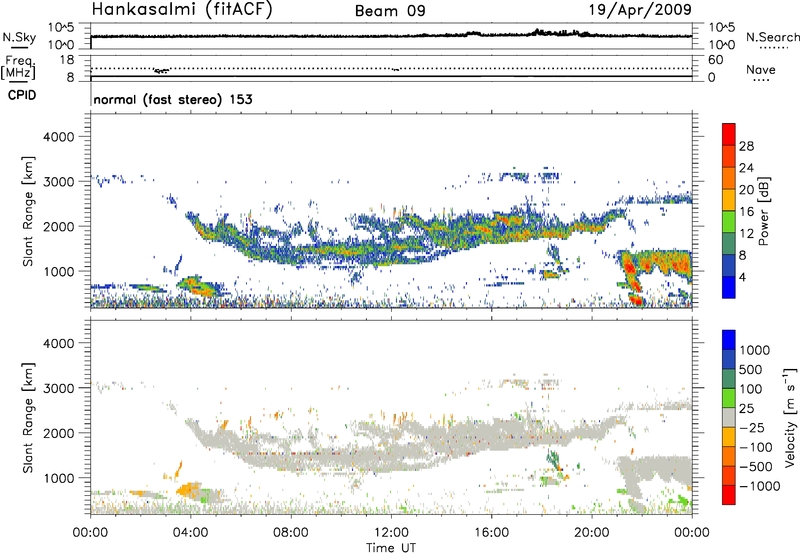Select the 20–24 dB orange power swatch

tap(729, 178)
